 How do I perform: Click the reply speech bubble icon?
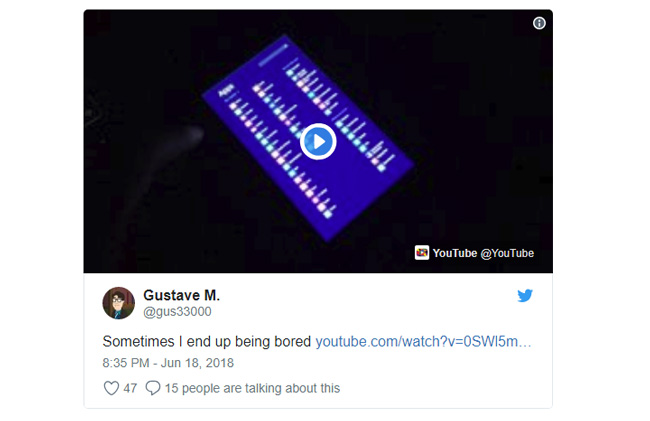click(x=153, y=388)
